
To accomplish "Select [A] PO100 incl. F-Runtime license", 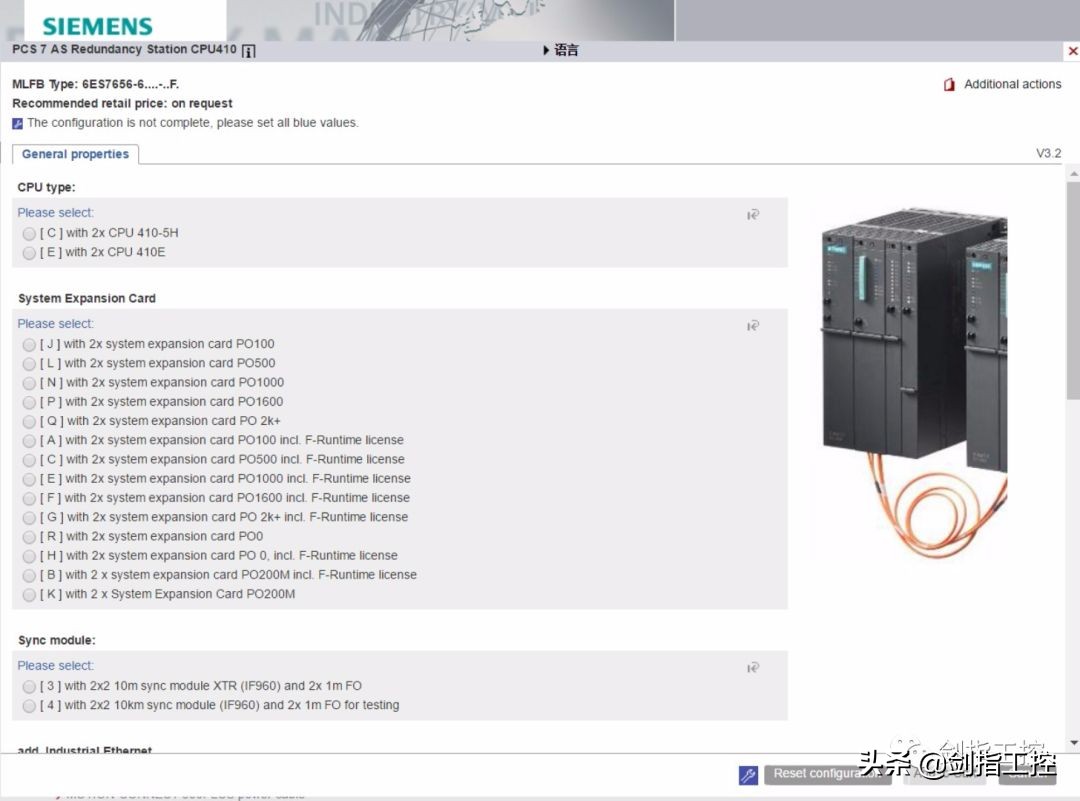I will point(29,441).
